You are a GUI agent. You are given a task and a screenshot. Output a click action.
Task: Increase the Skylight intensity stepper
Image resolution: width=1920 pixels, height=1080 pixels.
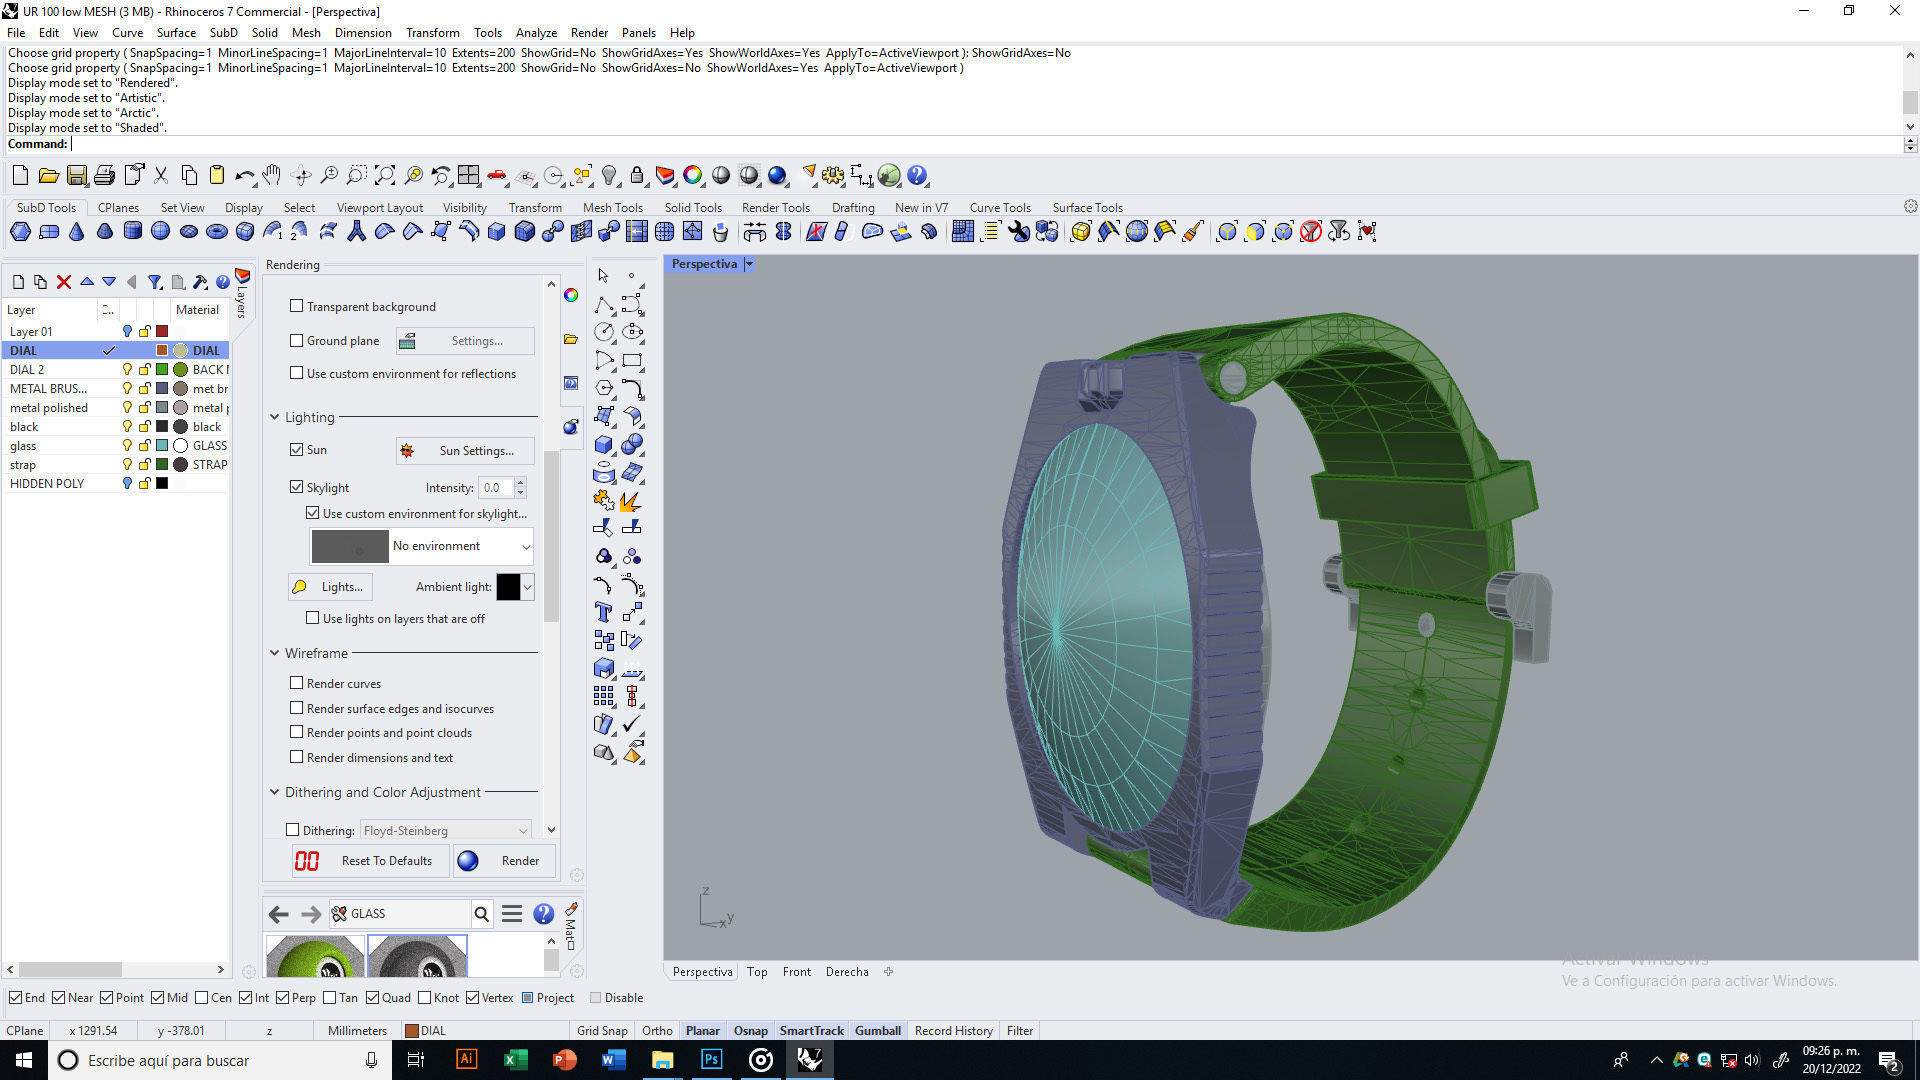coord(520,483)
